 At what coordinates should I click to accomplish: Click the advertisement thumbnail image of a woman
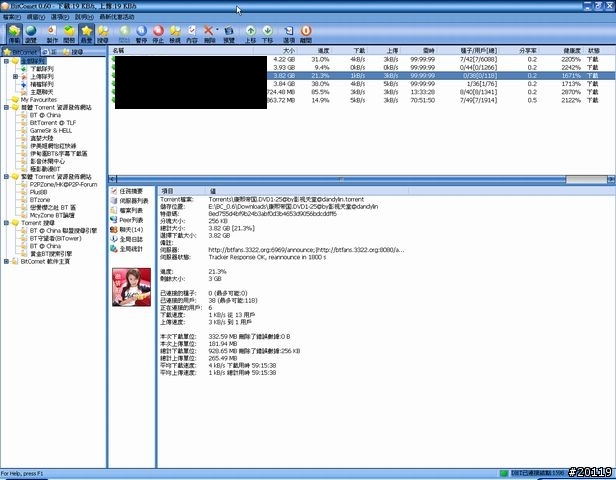(x=132, y=287)
